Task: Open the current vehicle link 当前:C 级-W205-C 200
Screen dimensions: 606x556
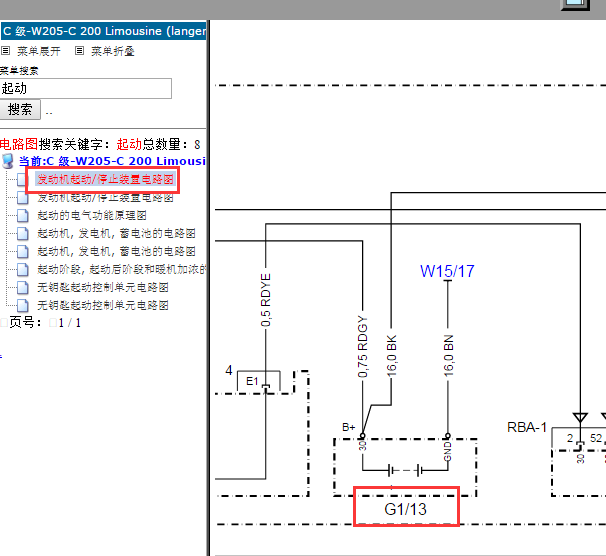Action: coord(112,161)
